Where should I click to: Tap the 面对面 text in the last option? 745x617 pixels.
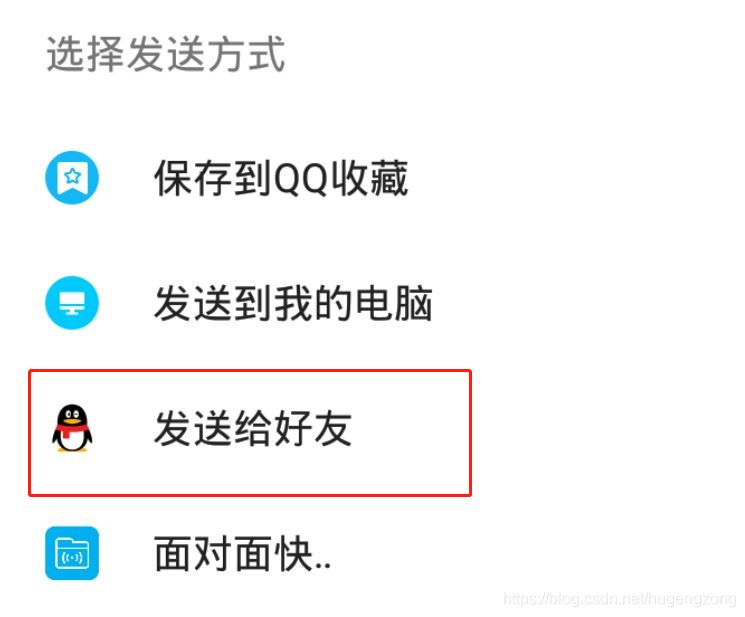[x=214, y=553]
